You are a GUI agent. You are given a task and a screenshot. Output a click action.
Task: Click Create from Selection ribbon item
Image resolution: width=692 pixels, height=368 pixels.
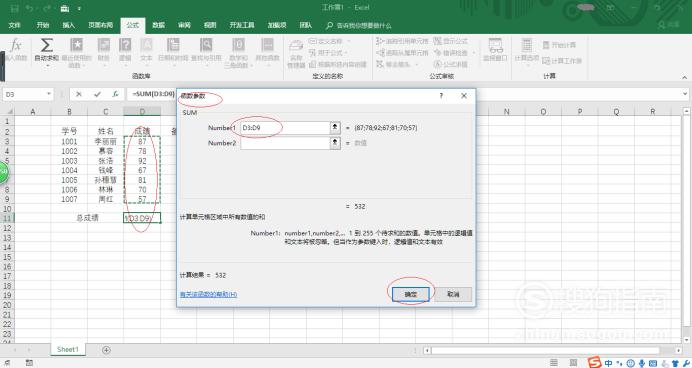click(338, 64)
